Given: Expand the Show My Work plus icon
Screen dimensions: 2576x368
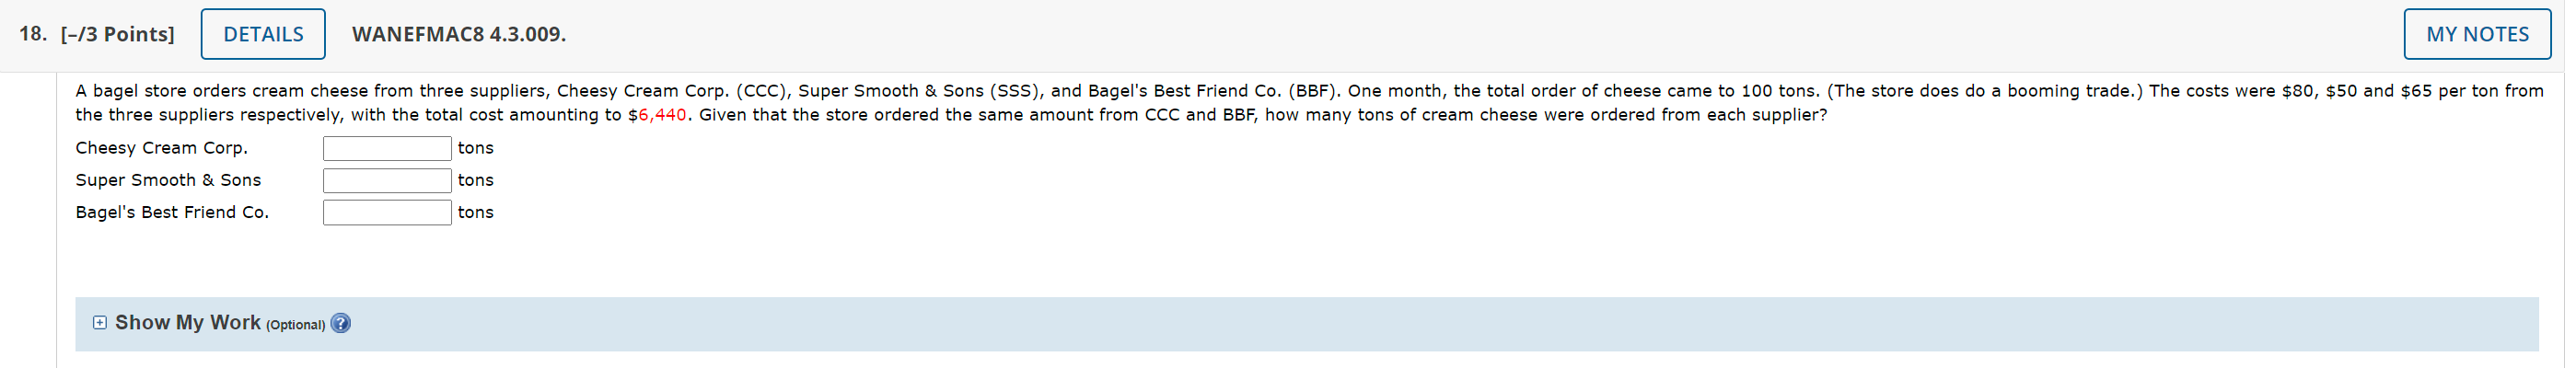Looking at the screenshot, I should [x=100, y=323].
